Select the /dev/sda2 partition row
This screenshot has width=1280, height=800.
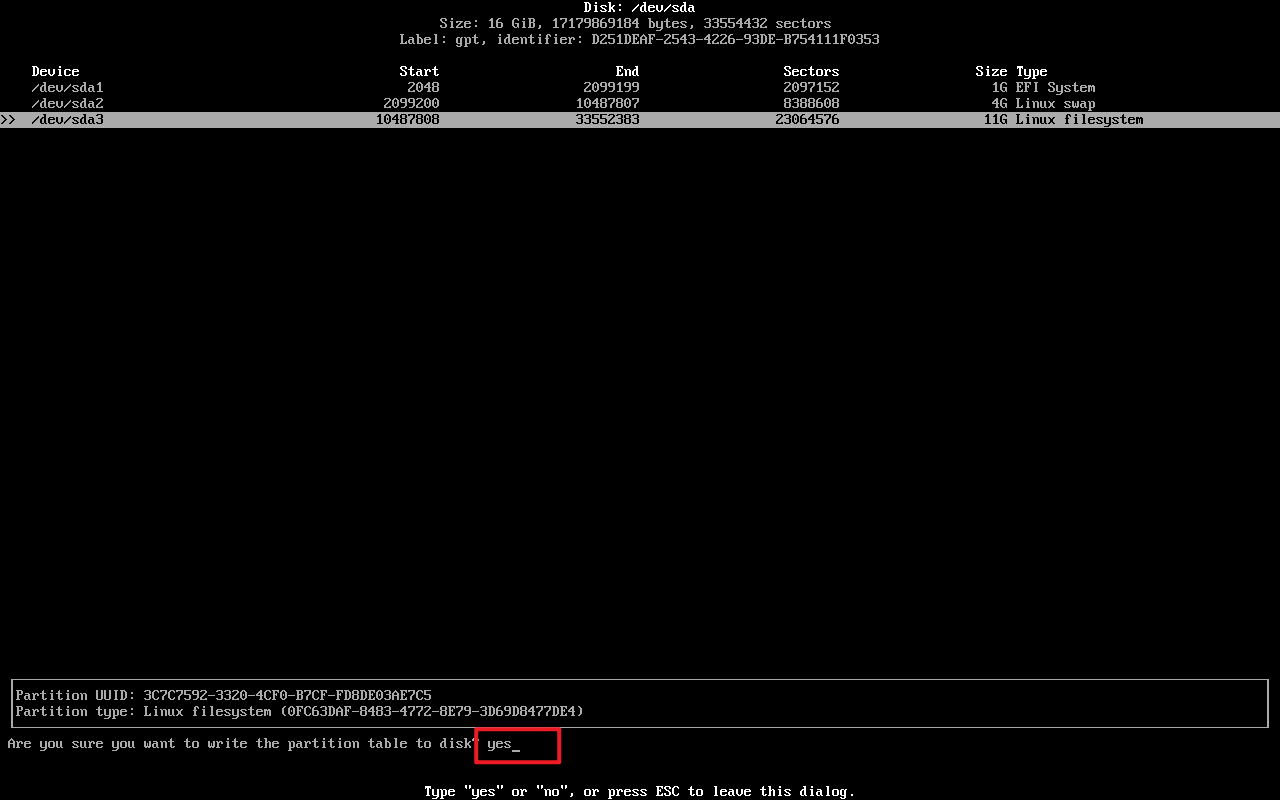tap(67, 104)
